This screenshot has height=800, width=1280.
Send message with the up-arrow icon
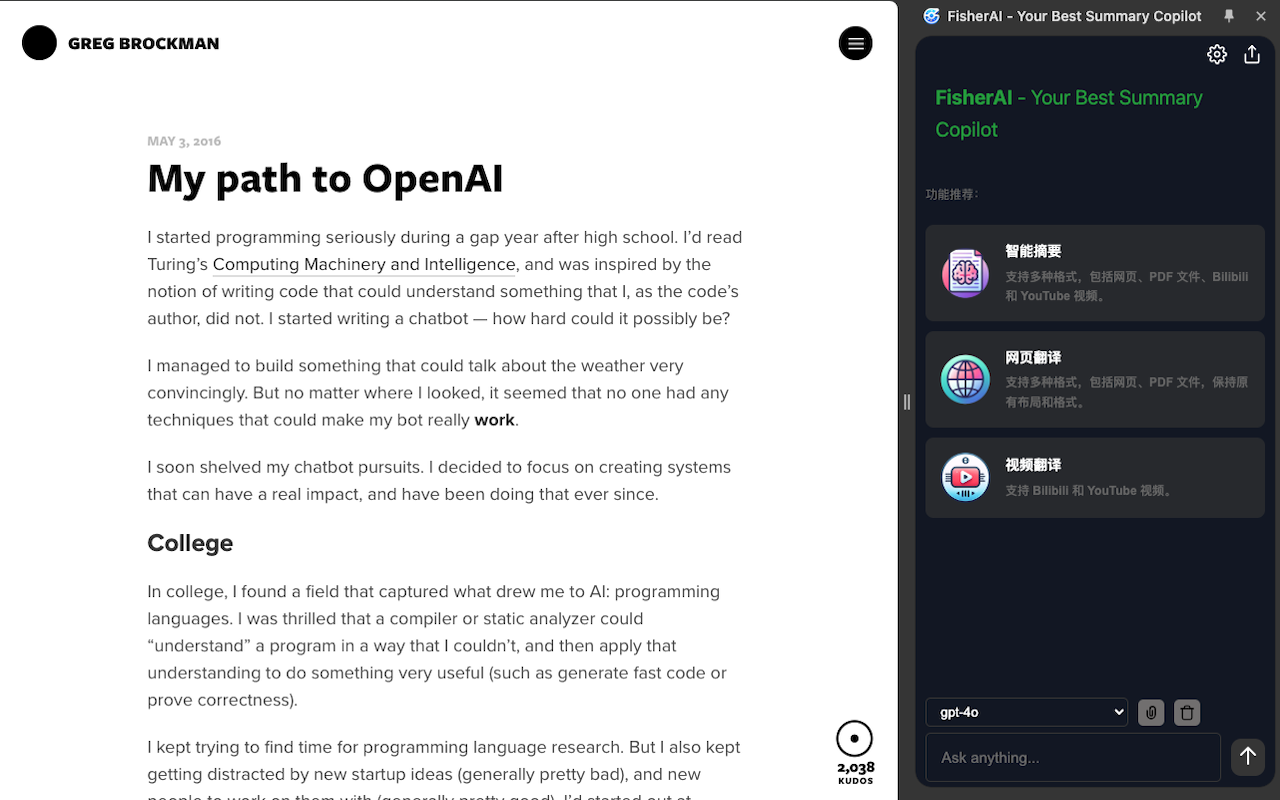[1248, 757]
